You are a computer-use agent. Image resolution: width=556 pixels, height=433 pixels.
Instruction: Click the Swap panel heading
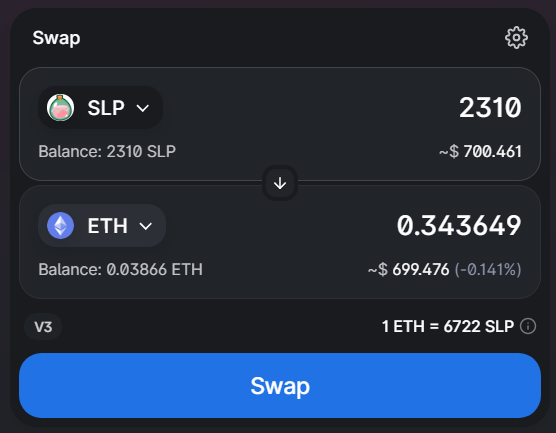coord(56,38)
